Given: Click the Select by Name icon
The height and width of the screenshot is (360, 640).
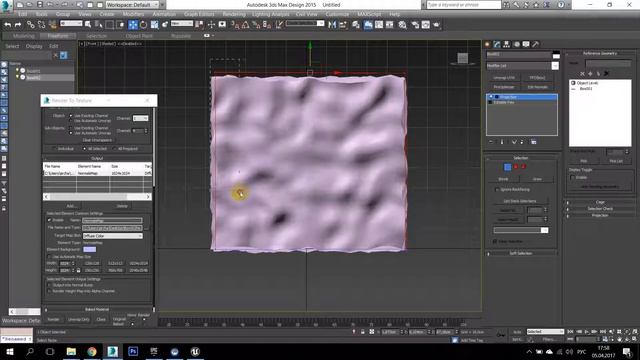Looking at the screenshot, I should click(x=98, y=25).
